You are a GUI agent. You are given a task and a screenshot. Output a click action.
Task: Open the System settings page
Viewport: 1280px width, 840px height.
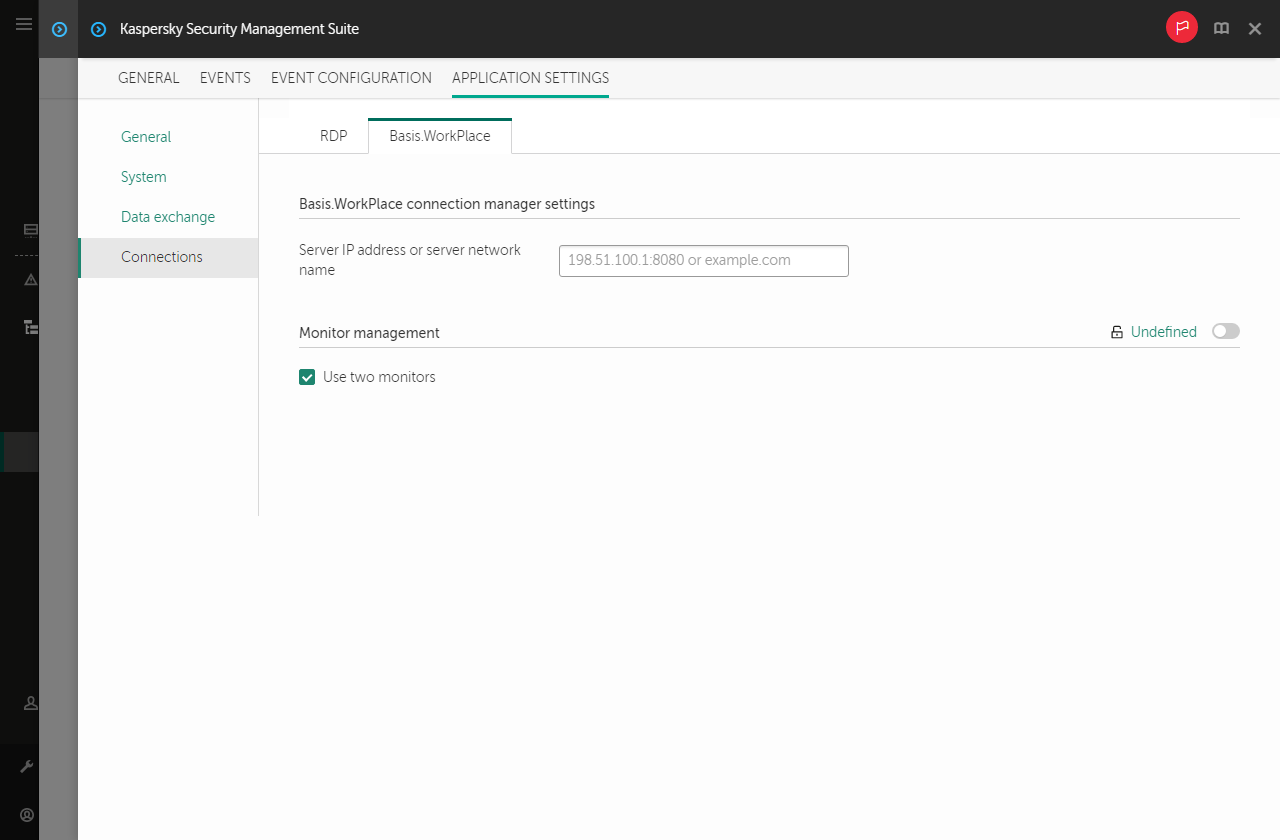143,176
